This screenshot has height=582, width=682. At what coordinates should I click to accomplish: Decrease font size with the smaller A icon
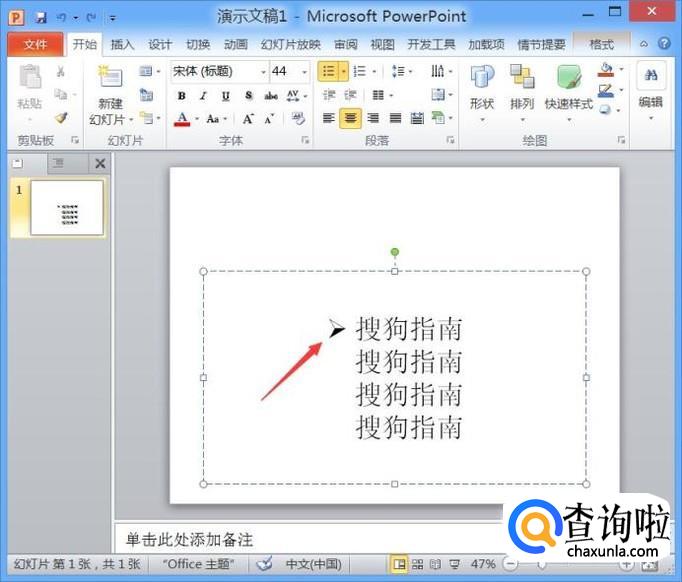(269, 118)
